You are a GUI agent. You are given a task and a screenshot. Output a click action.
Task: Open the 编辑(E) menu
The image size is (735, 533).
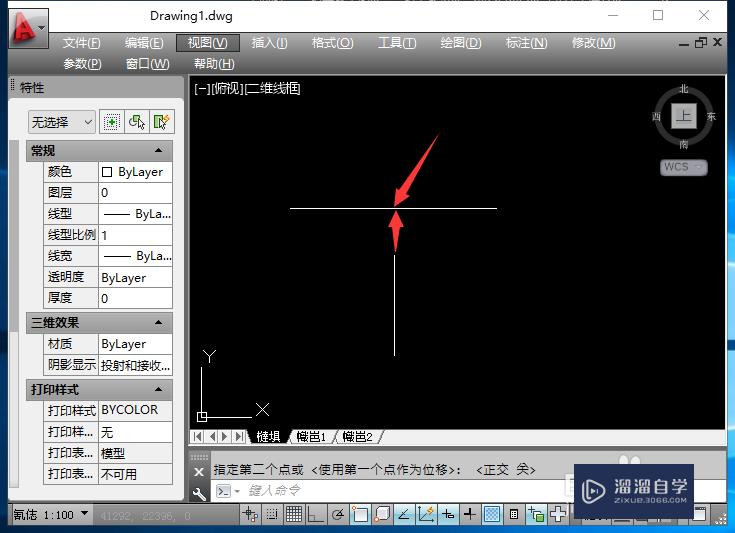pos(144,43)
